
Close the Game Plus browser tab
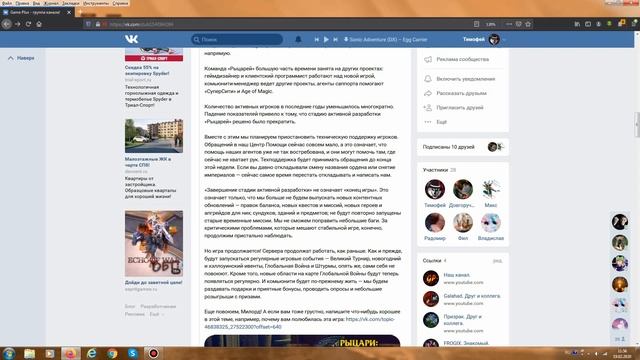click(69, 12)
